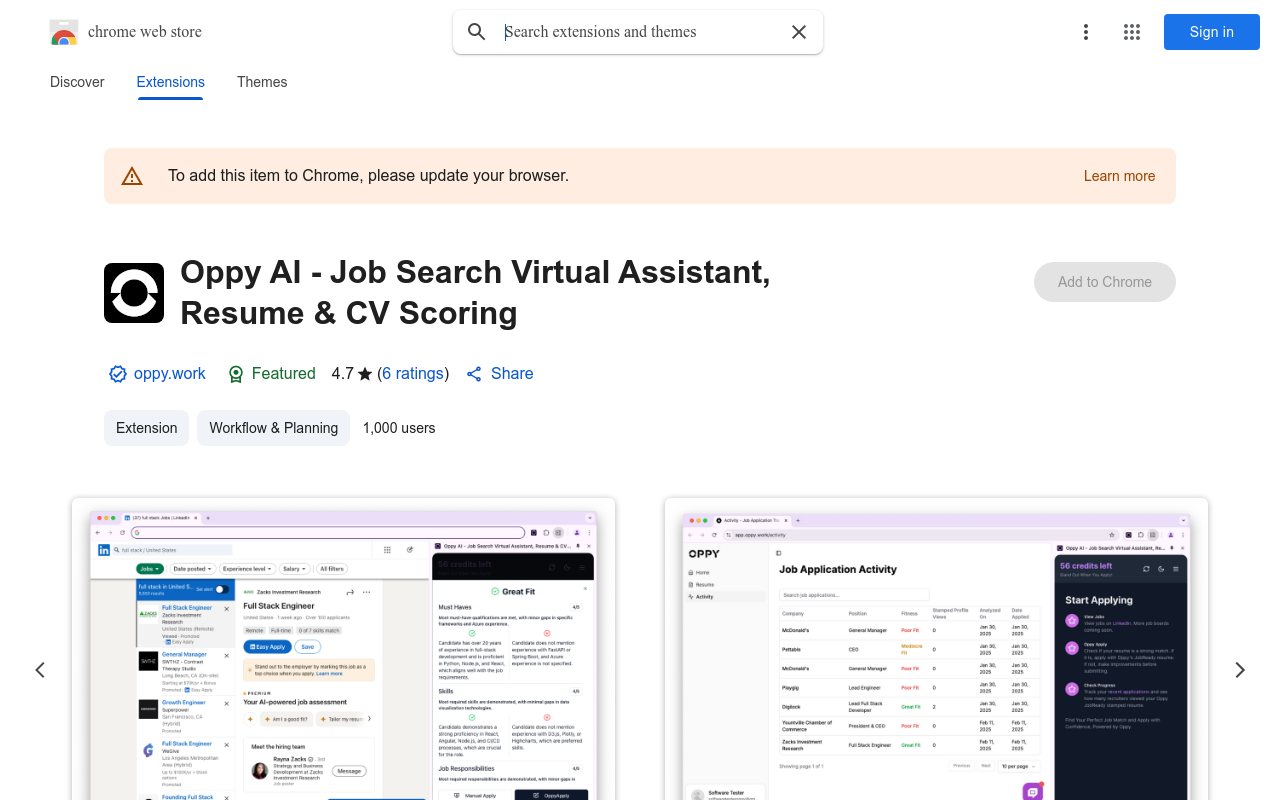Click the Oppy AI extension logo
This screenshot has height=800, width=1280.
[x=134, y=293]
